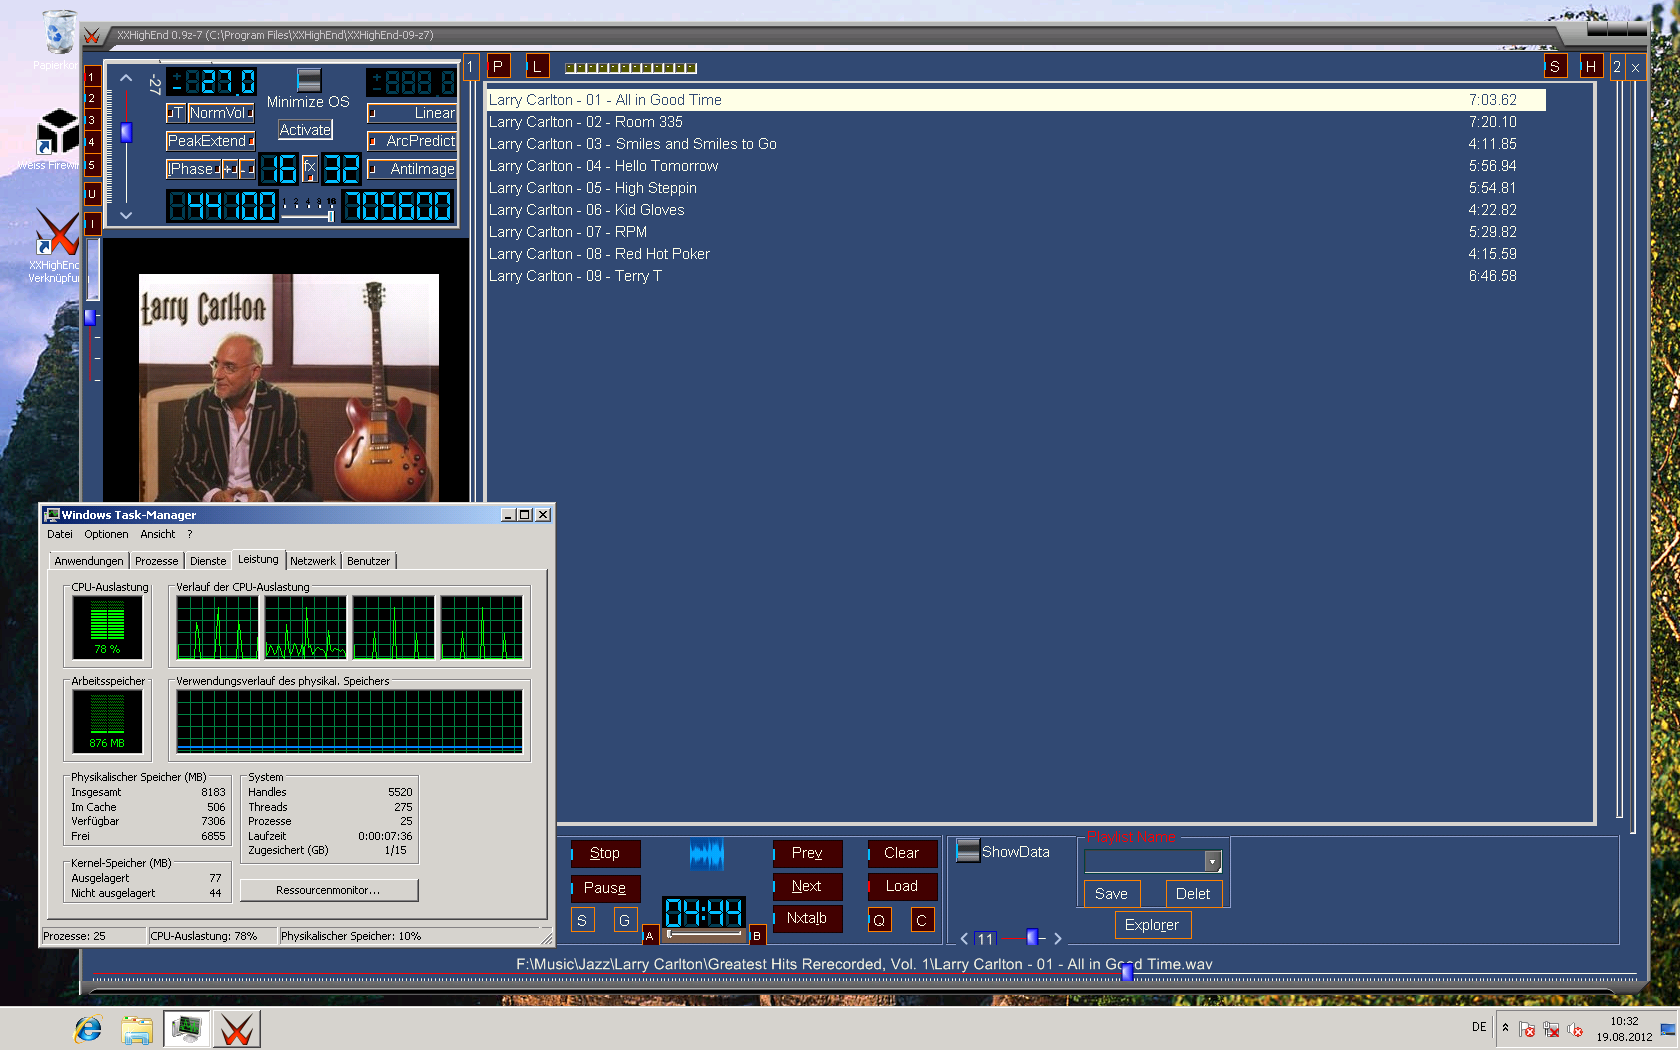Toggle the NormVol option
This screenshot has height=1050, width=1680.
(220, 113)
